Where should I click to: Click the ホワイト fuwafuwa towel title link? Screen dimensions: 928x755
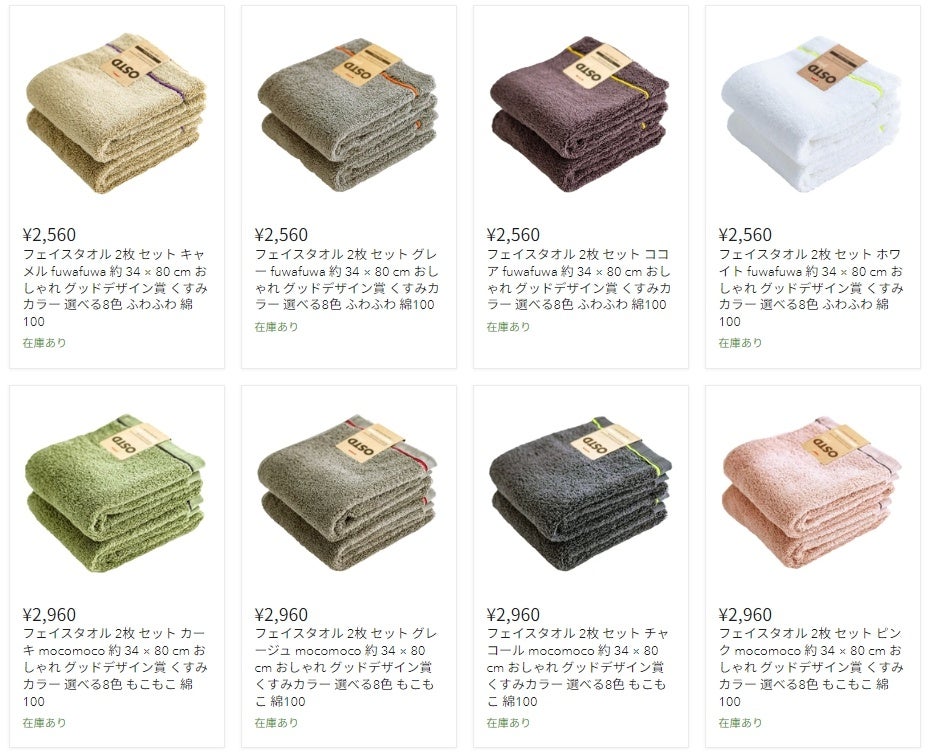click(x=811, y=288)
